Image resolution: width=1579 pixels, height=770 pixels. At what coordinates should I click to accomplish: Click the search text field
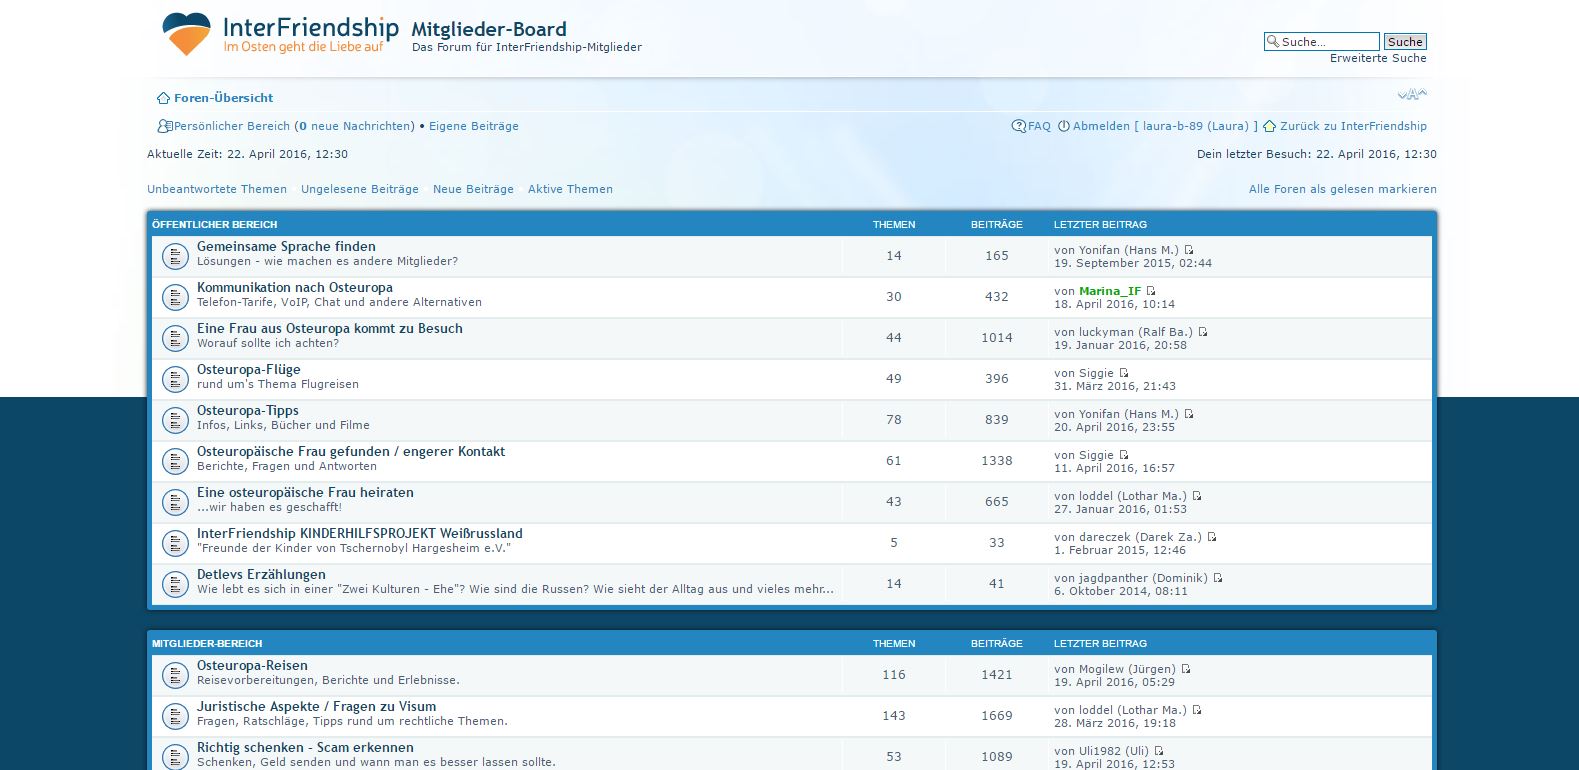click(x=1321, y=41)
